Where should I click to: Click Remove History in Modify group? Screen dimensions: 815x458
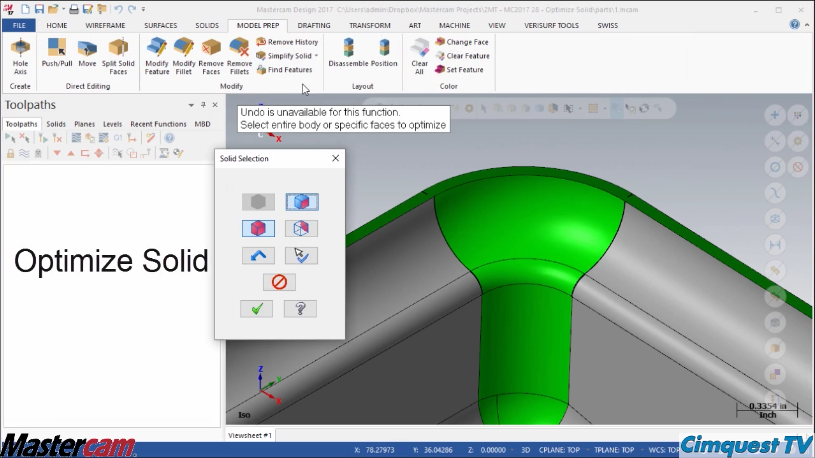point(287,42)
